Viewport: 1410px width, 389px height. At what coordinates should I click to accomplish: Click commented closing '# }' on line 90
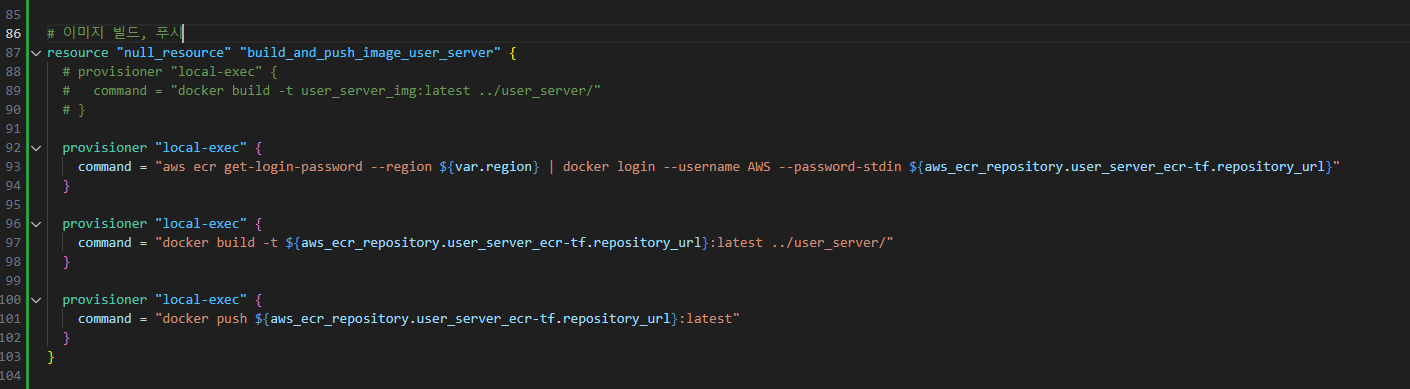(74, 109)
